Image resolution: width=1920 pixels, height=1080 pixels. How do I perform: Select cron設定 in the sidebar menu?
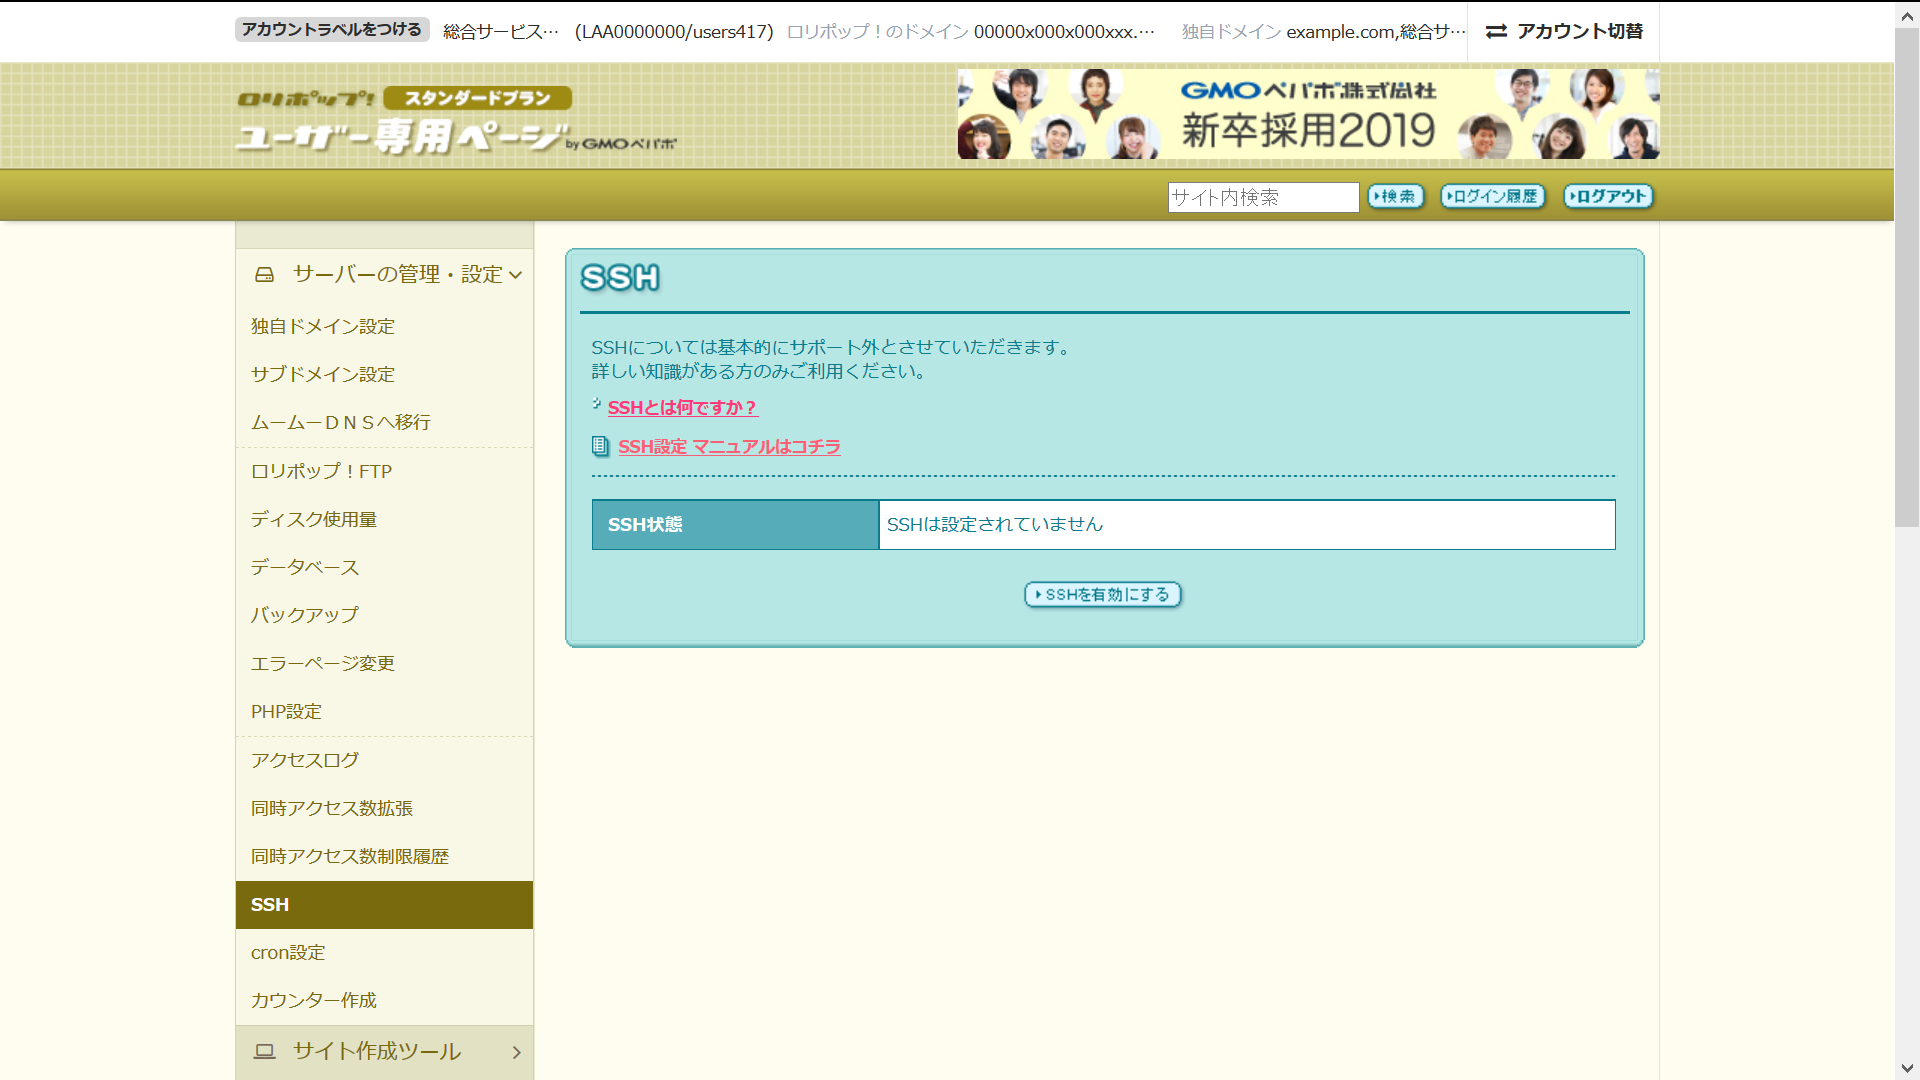click(x=288, y=953)
